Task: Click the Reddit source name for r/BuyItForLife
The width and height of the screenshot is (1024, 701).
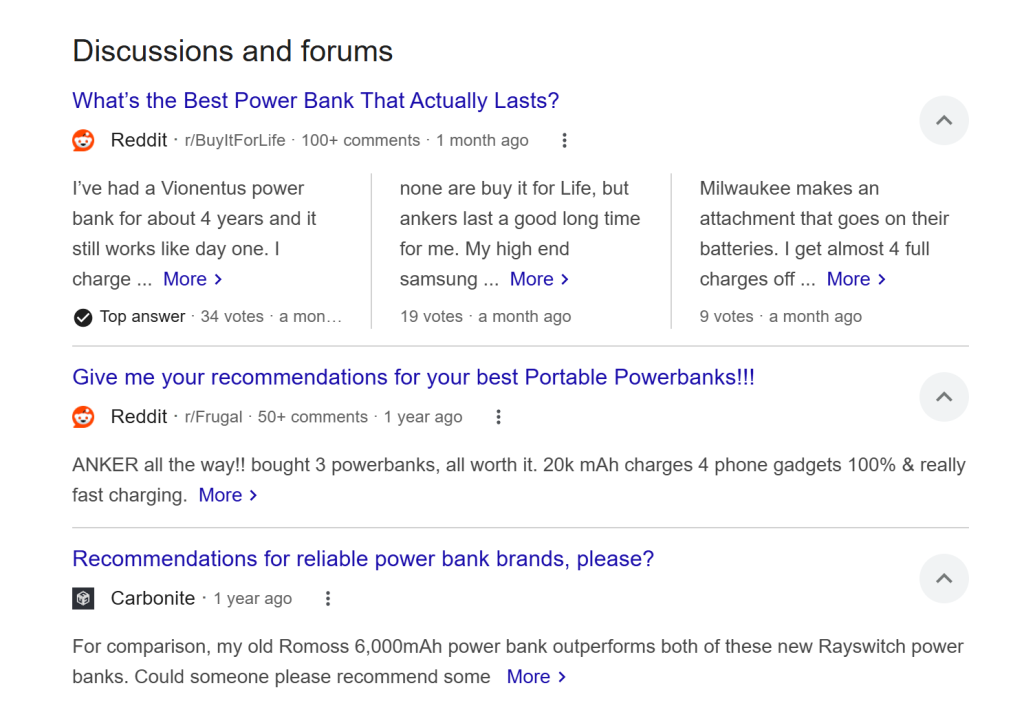Action: point(139,141)
